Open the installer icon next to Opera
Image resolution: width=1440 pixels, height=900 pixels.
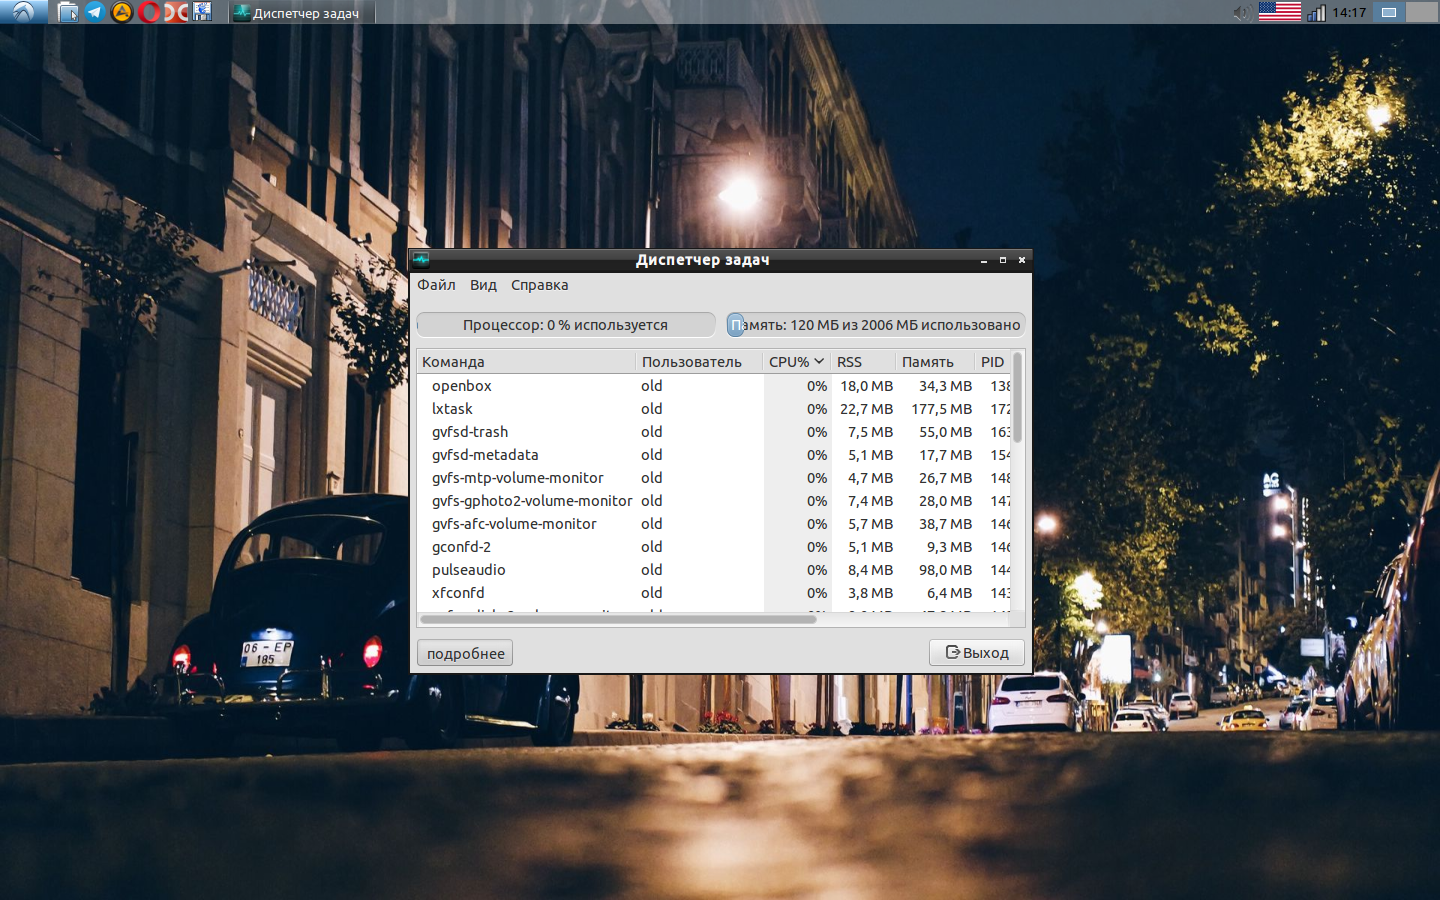click(175, 12)
